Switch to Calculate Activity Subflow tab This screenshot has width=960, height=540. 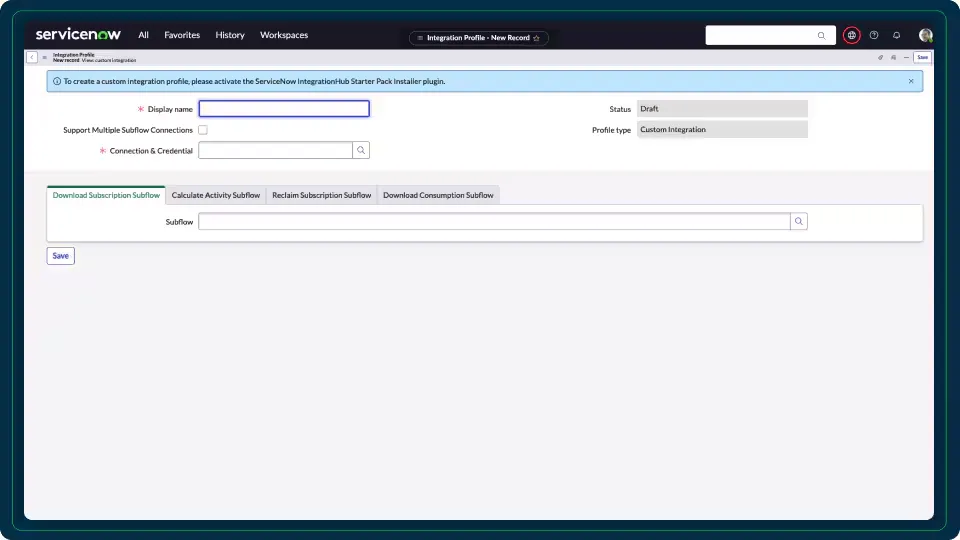(x=216, y=195)
